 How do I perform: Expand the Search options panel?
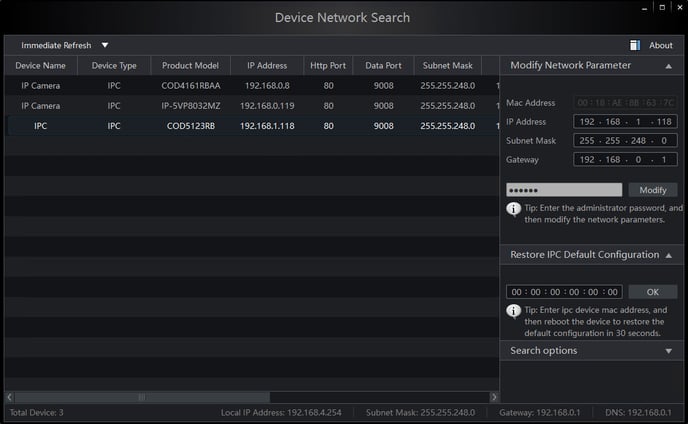(668, 351)
